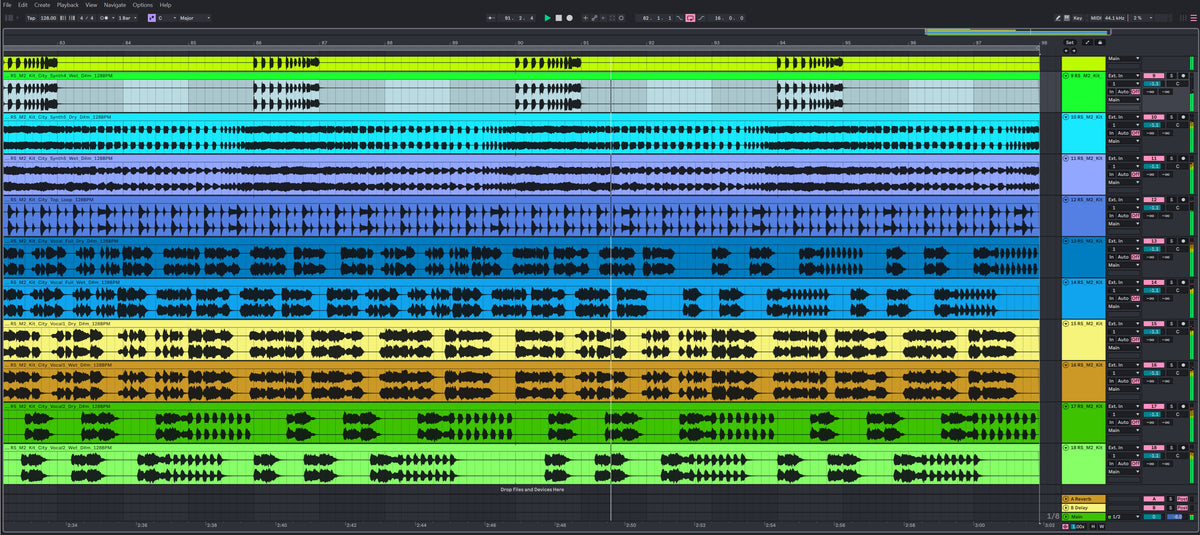Open the File menu
This screenshot has width=1200, height=535.
[8, 5]
